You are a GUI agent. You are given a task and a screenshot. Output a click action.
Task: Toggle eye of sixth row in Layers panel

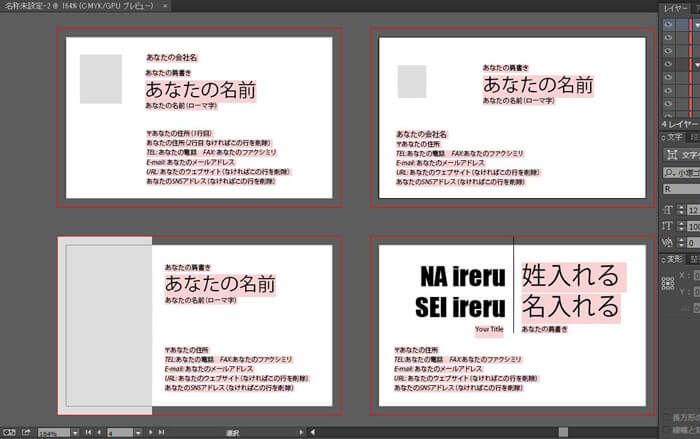[668, 91]
